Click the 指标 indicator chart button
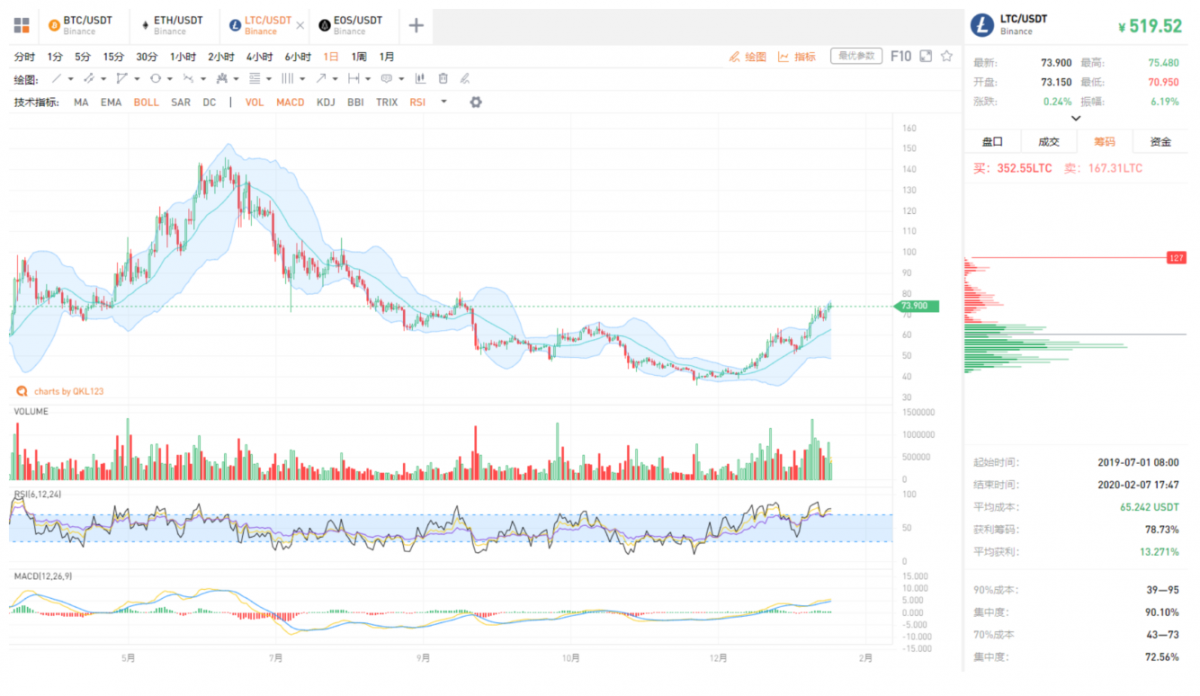This screenshot has width=1200, height=696. point(797,57)
